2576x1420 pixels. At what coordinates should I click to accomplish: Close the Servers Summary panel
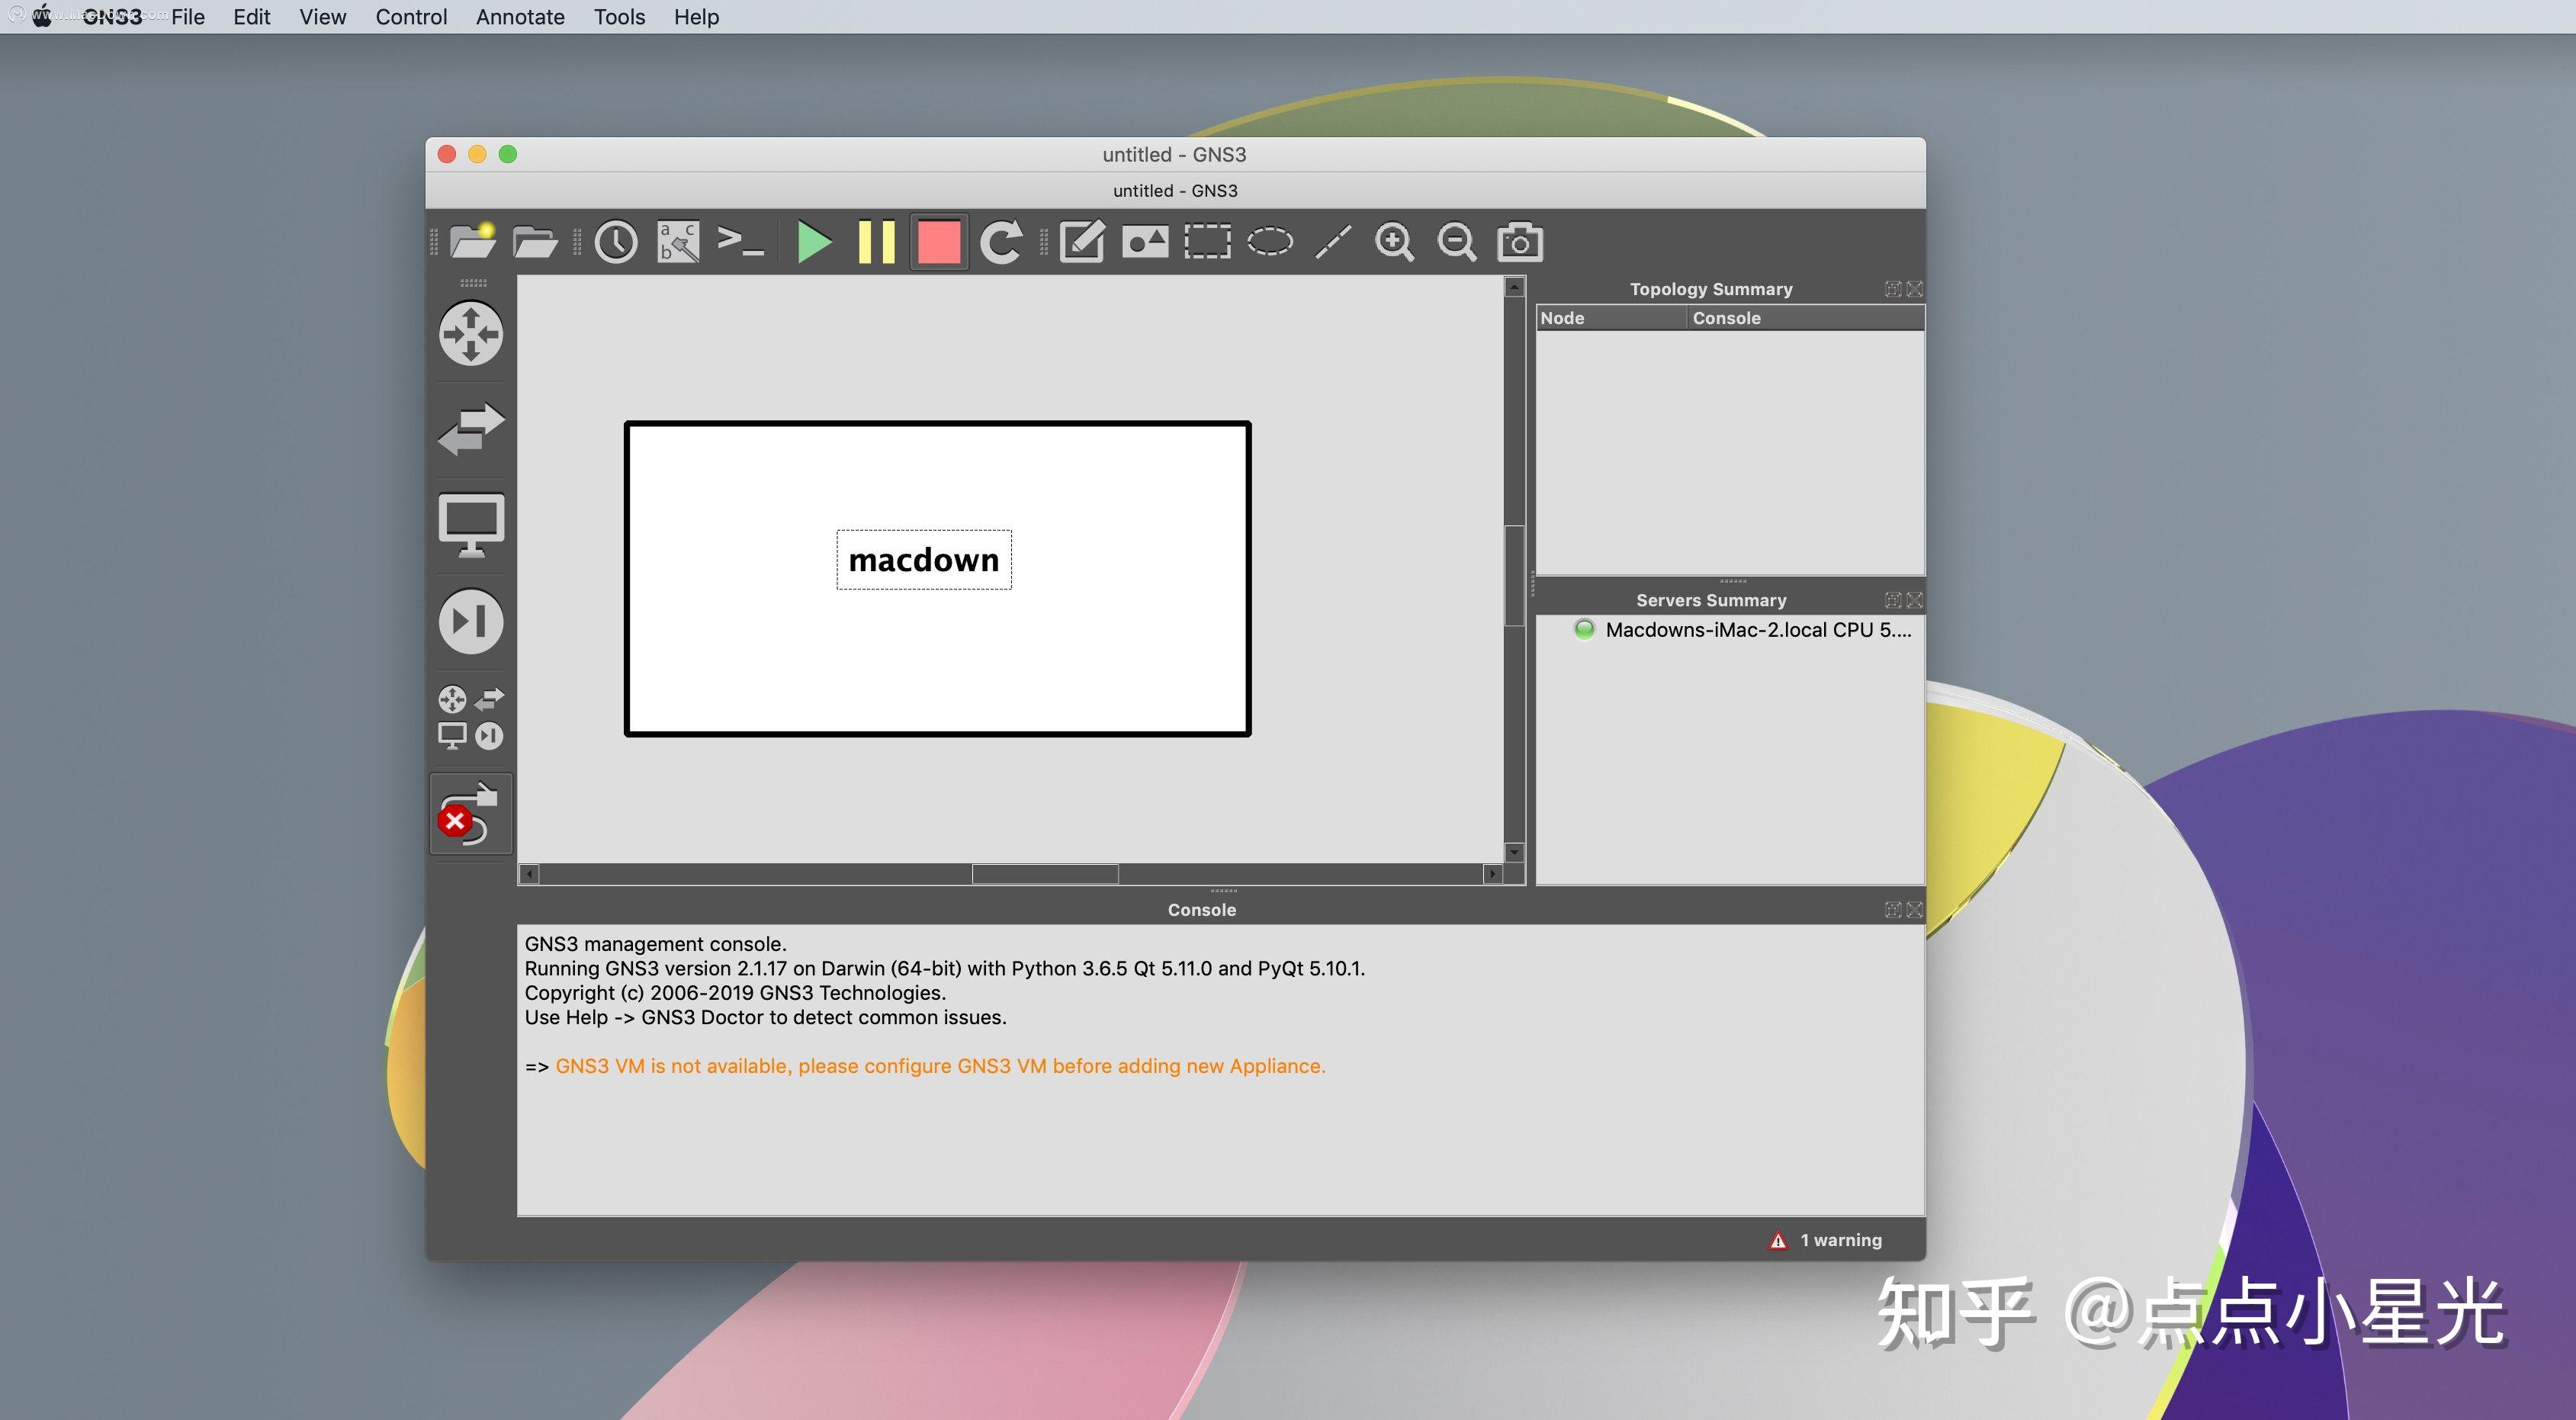[1914, 600]
